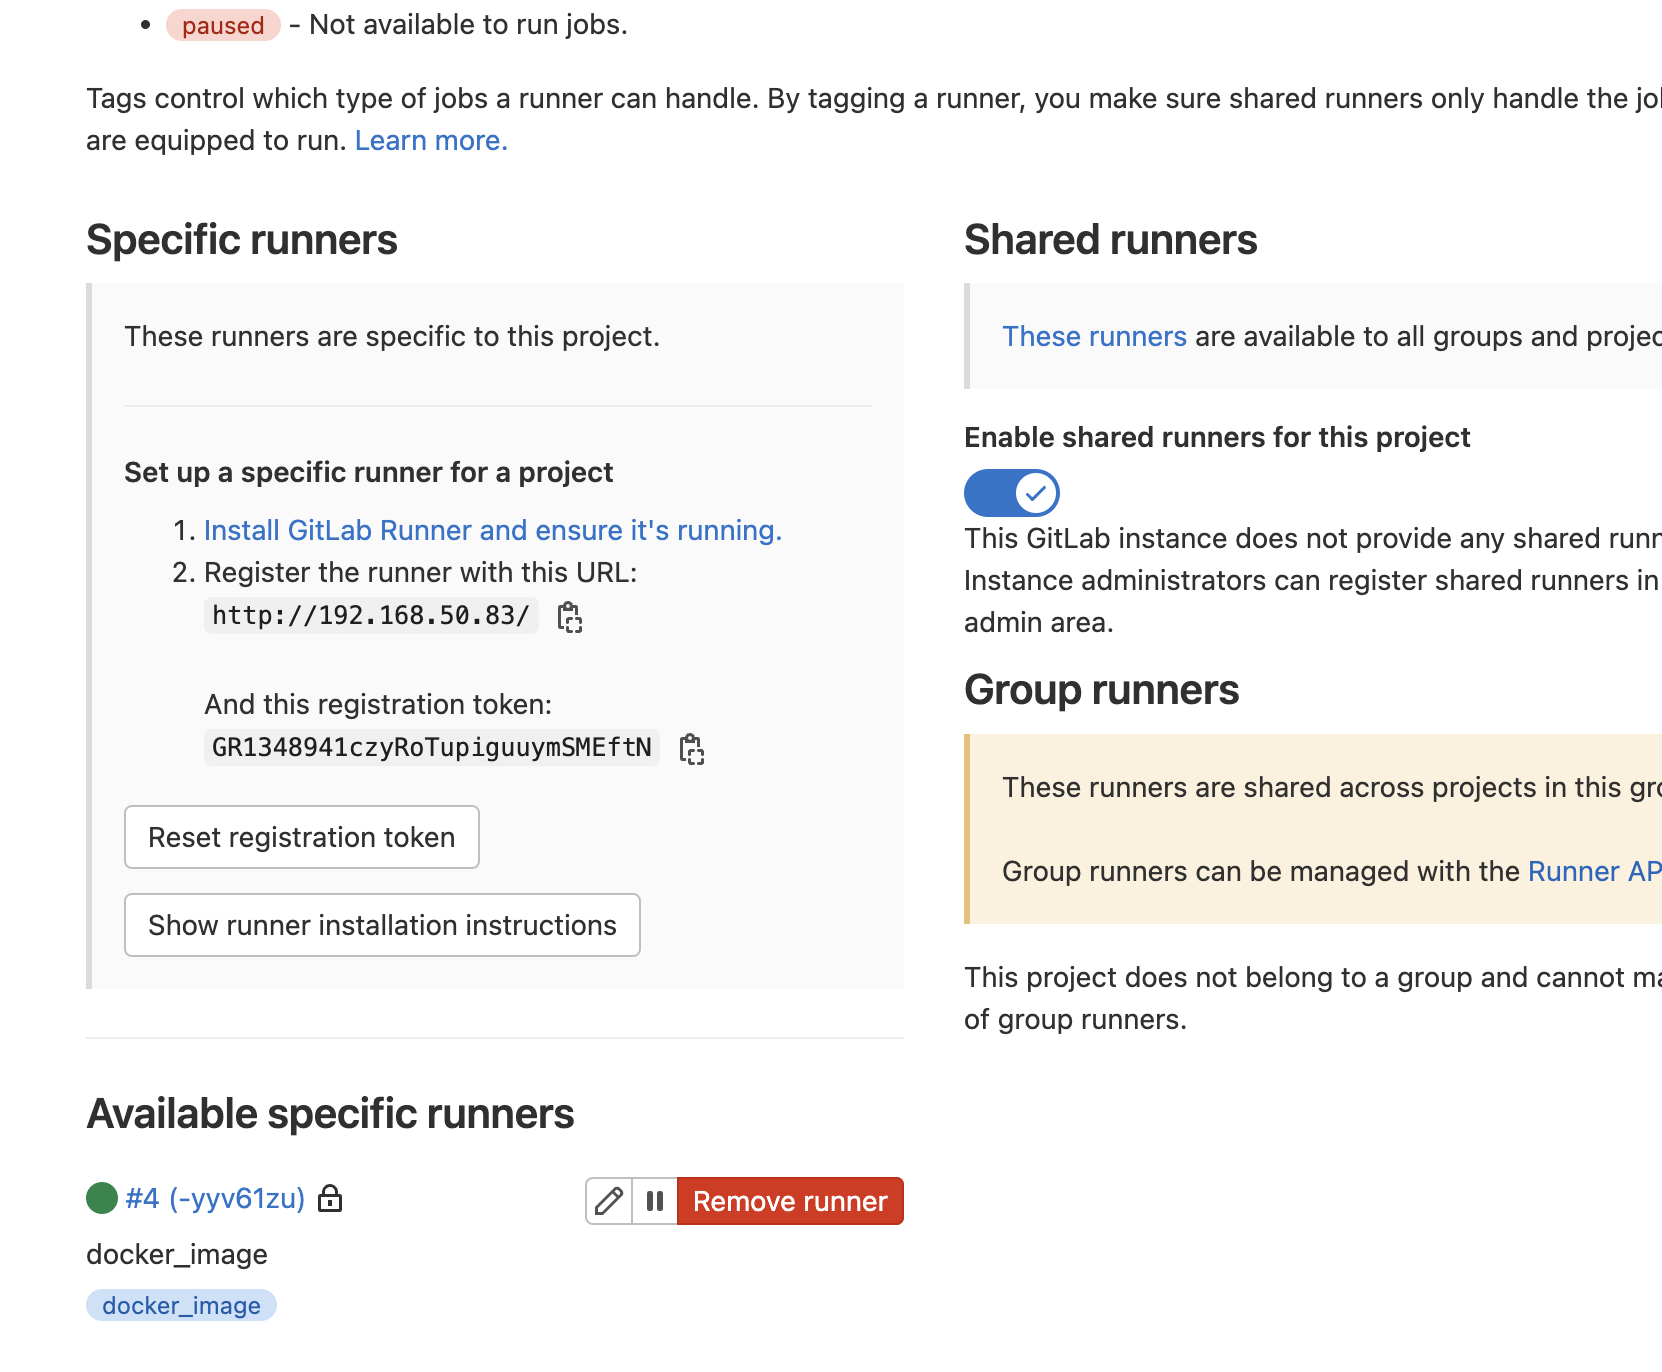Open Install GitLab Runner instructions link
This screenshot has width=1662, height=1372.
coord(493,530)
